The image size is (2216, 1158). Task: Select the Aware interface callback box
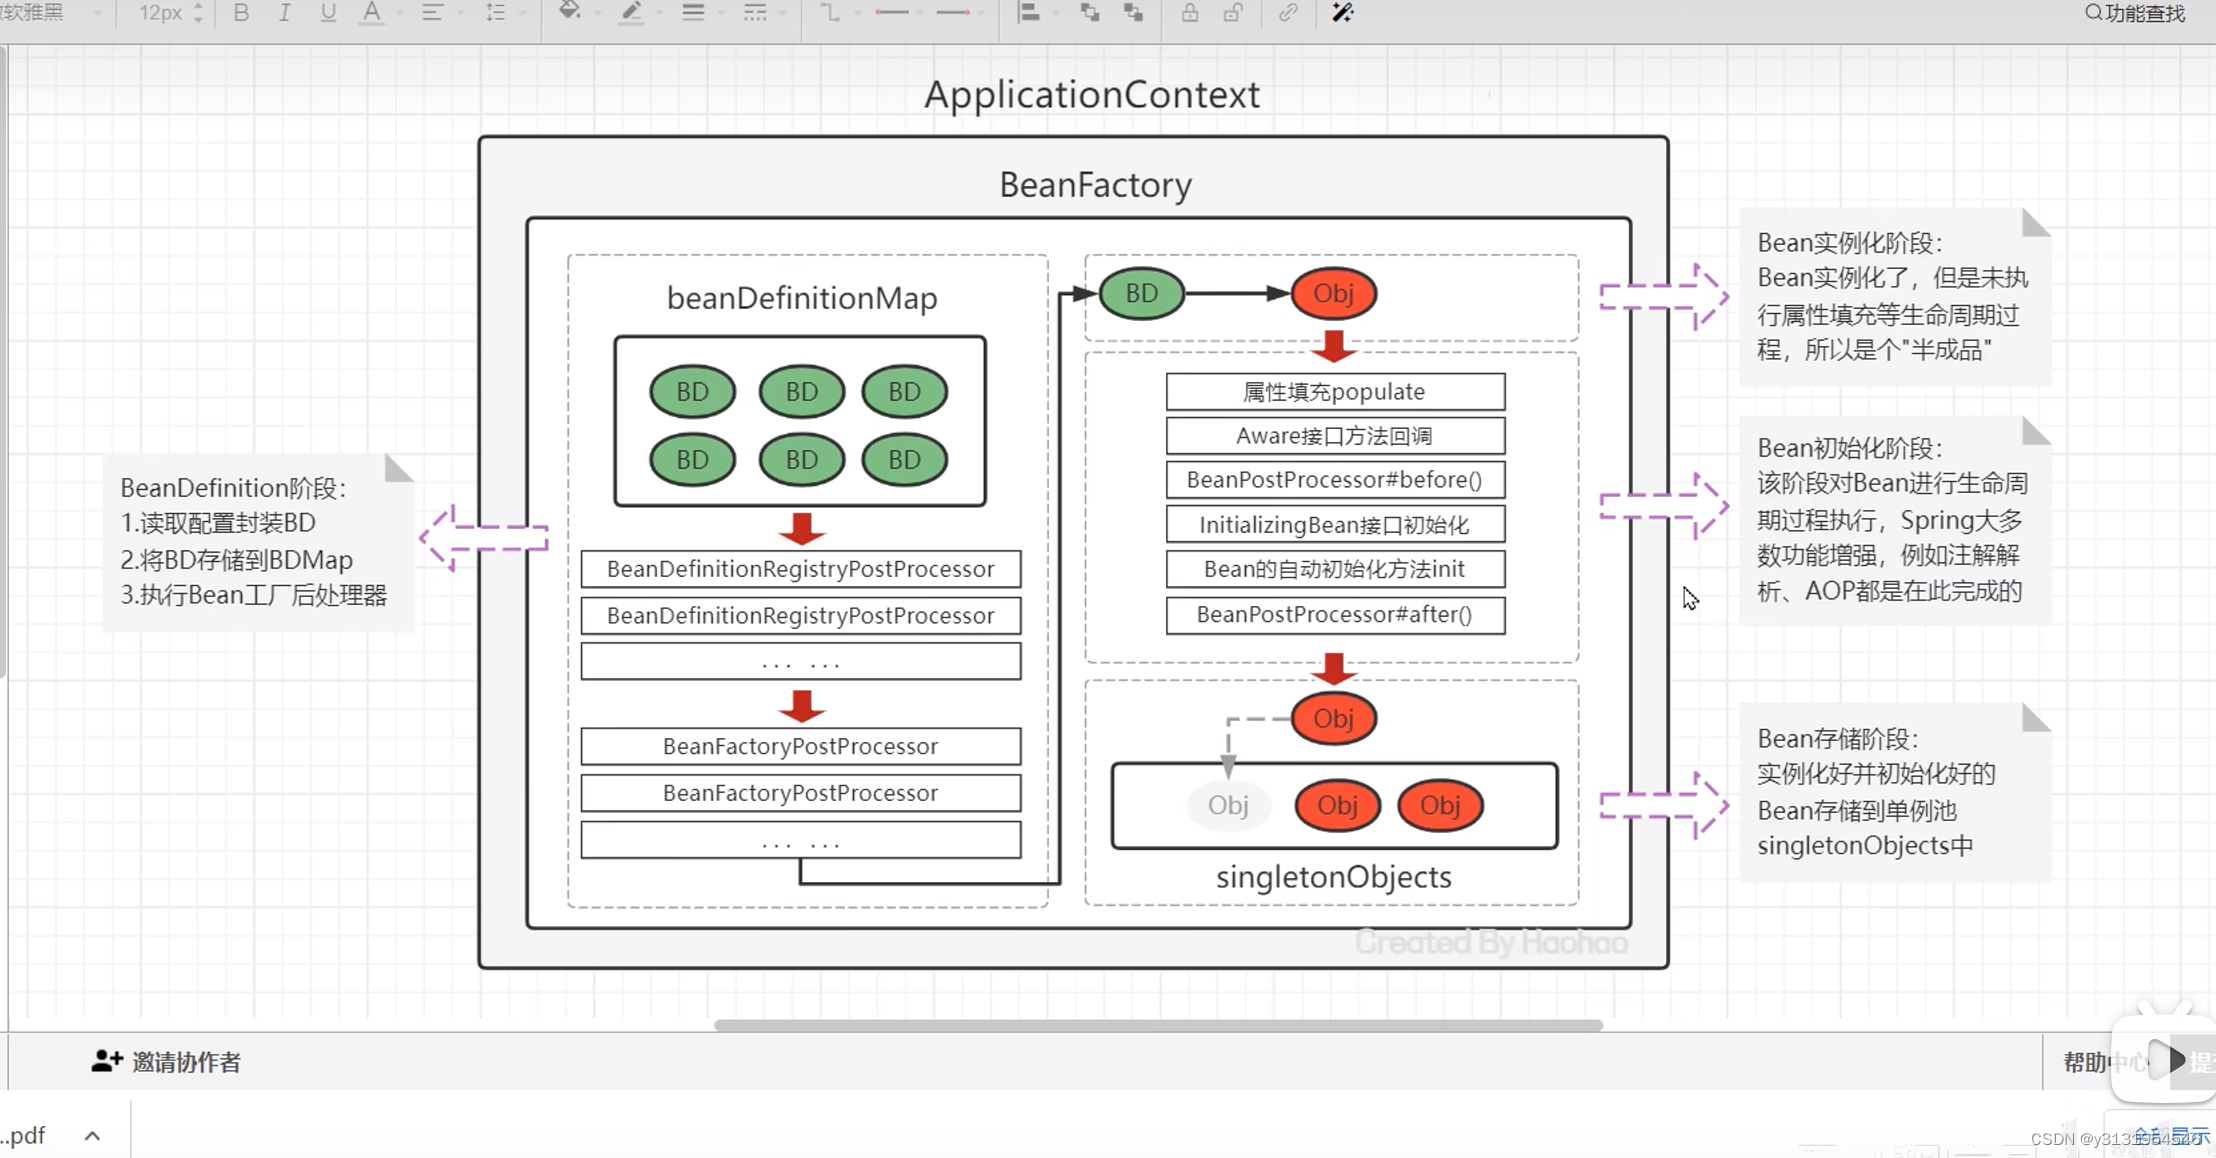1335,436
